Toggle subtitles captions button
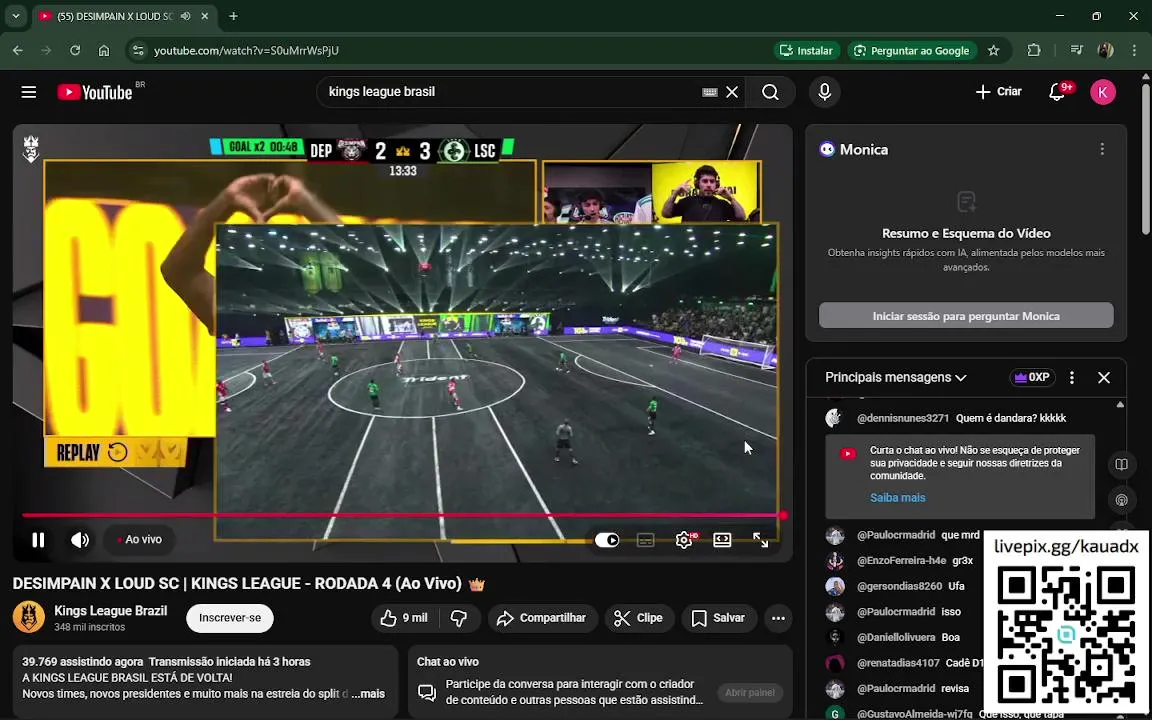This screenshot has width=1152, height=720. [x=645, y=540]
